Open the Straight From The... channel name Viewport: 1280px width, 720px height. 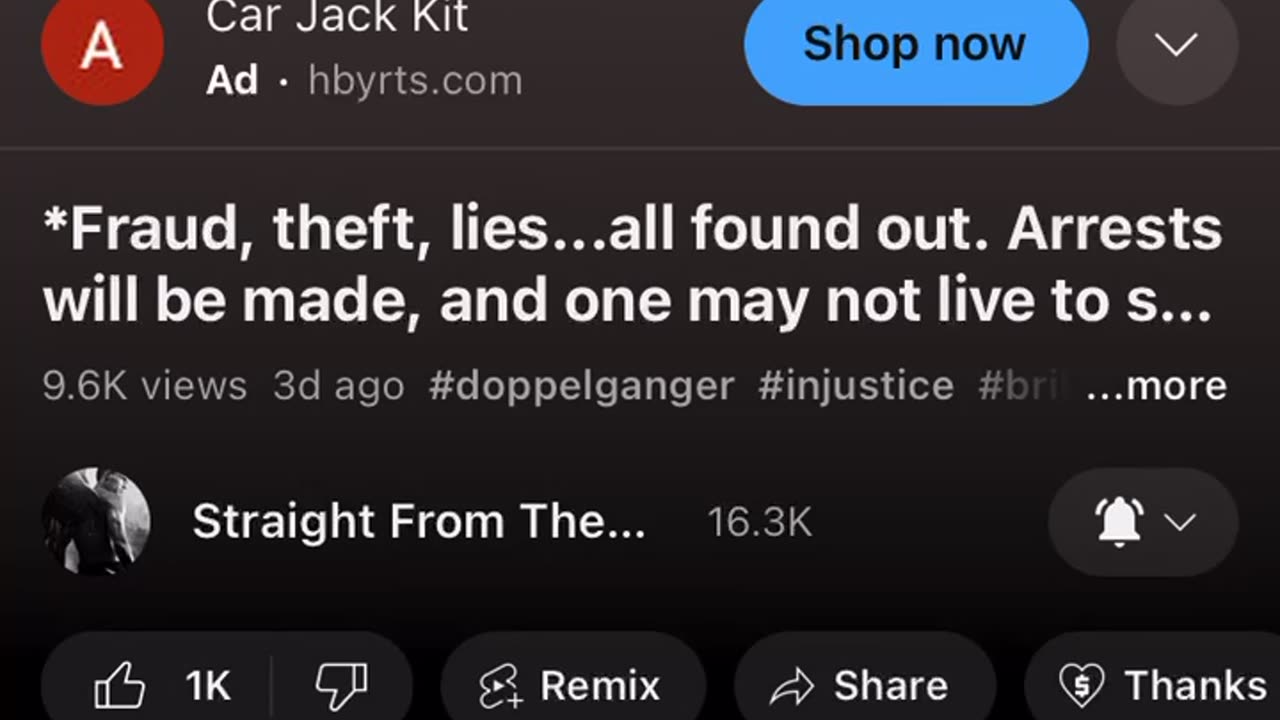419,522
